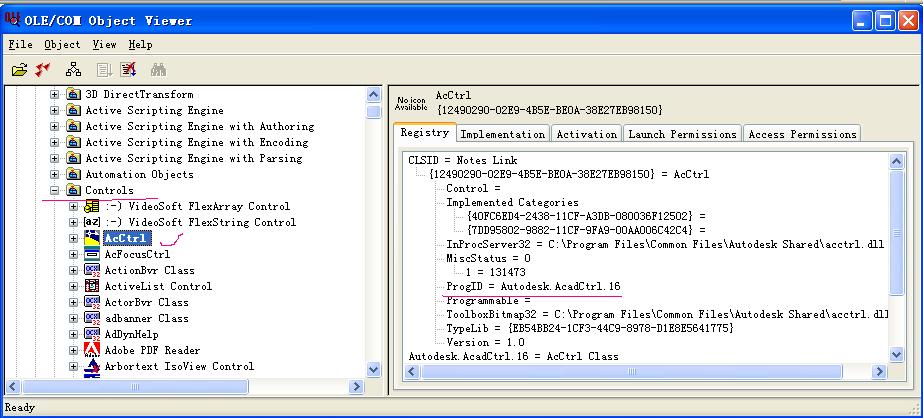Viewport: 923px width, 418px height.
Task: Collapse the Controls tree node
Action: click(x=55, y=190)
